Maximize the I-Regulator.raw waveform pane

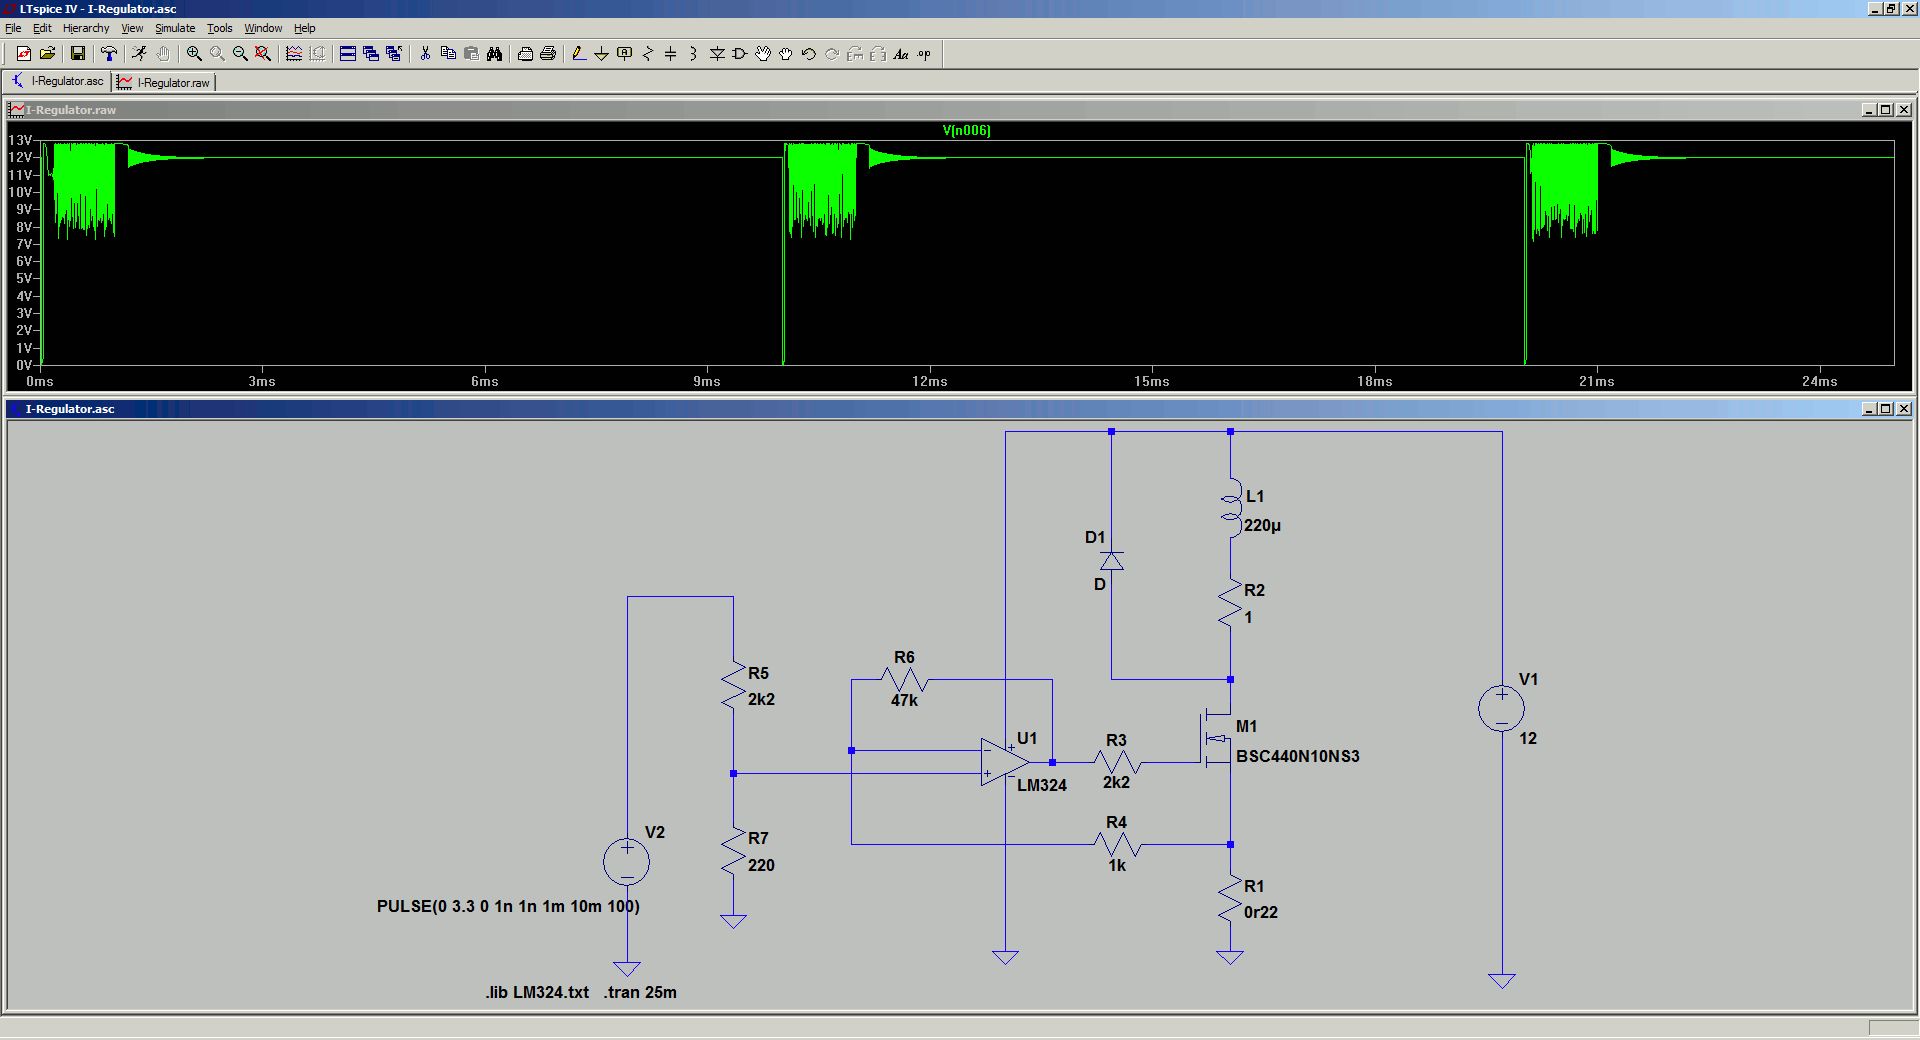tap(1885, 110)
